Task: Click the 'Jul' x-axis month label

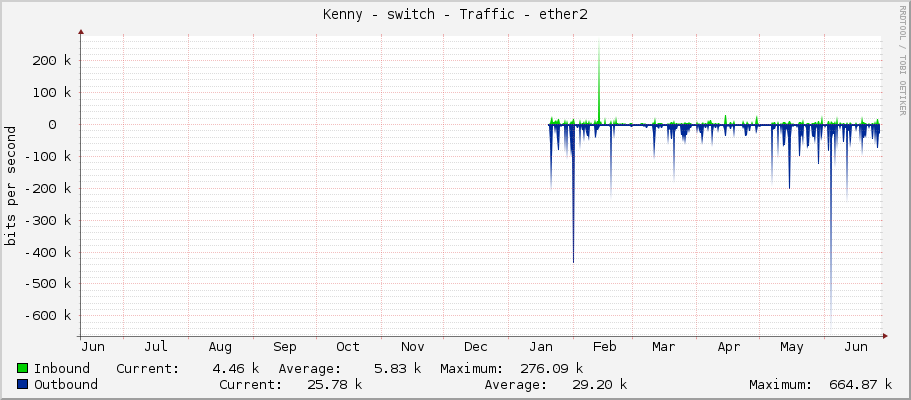Action: (x=156, y=347)
